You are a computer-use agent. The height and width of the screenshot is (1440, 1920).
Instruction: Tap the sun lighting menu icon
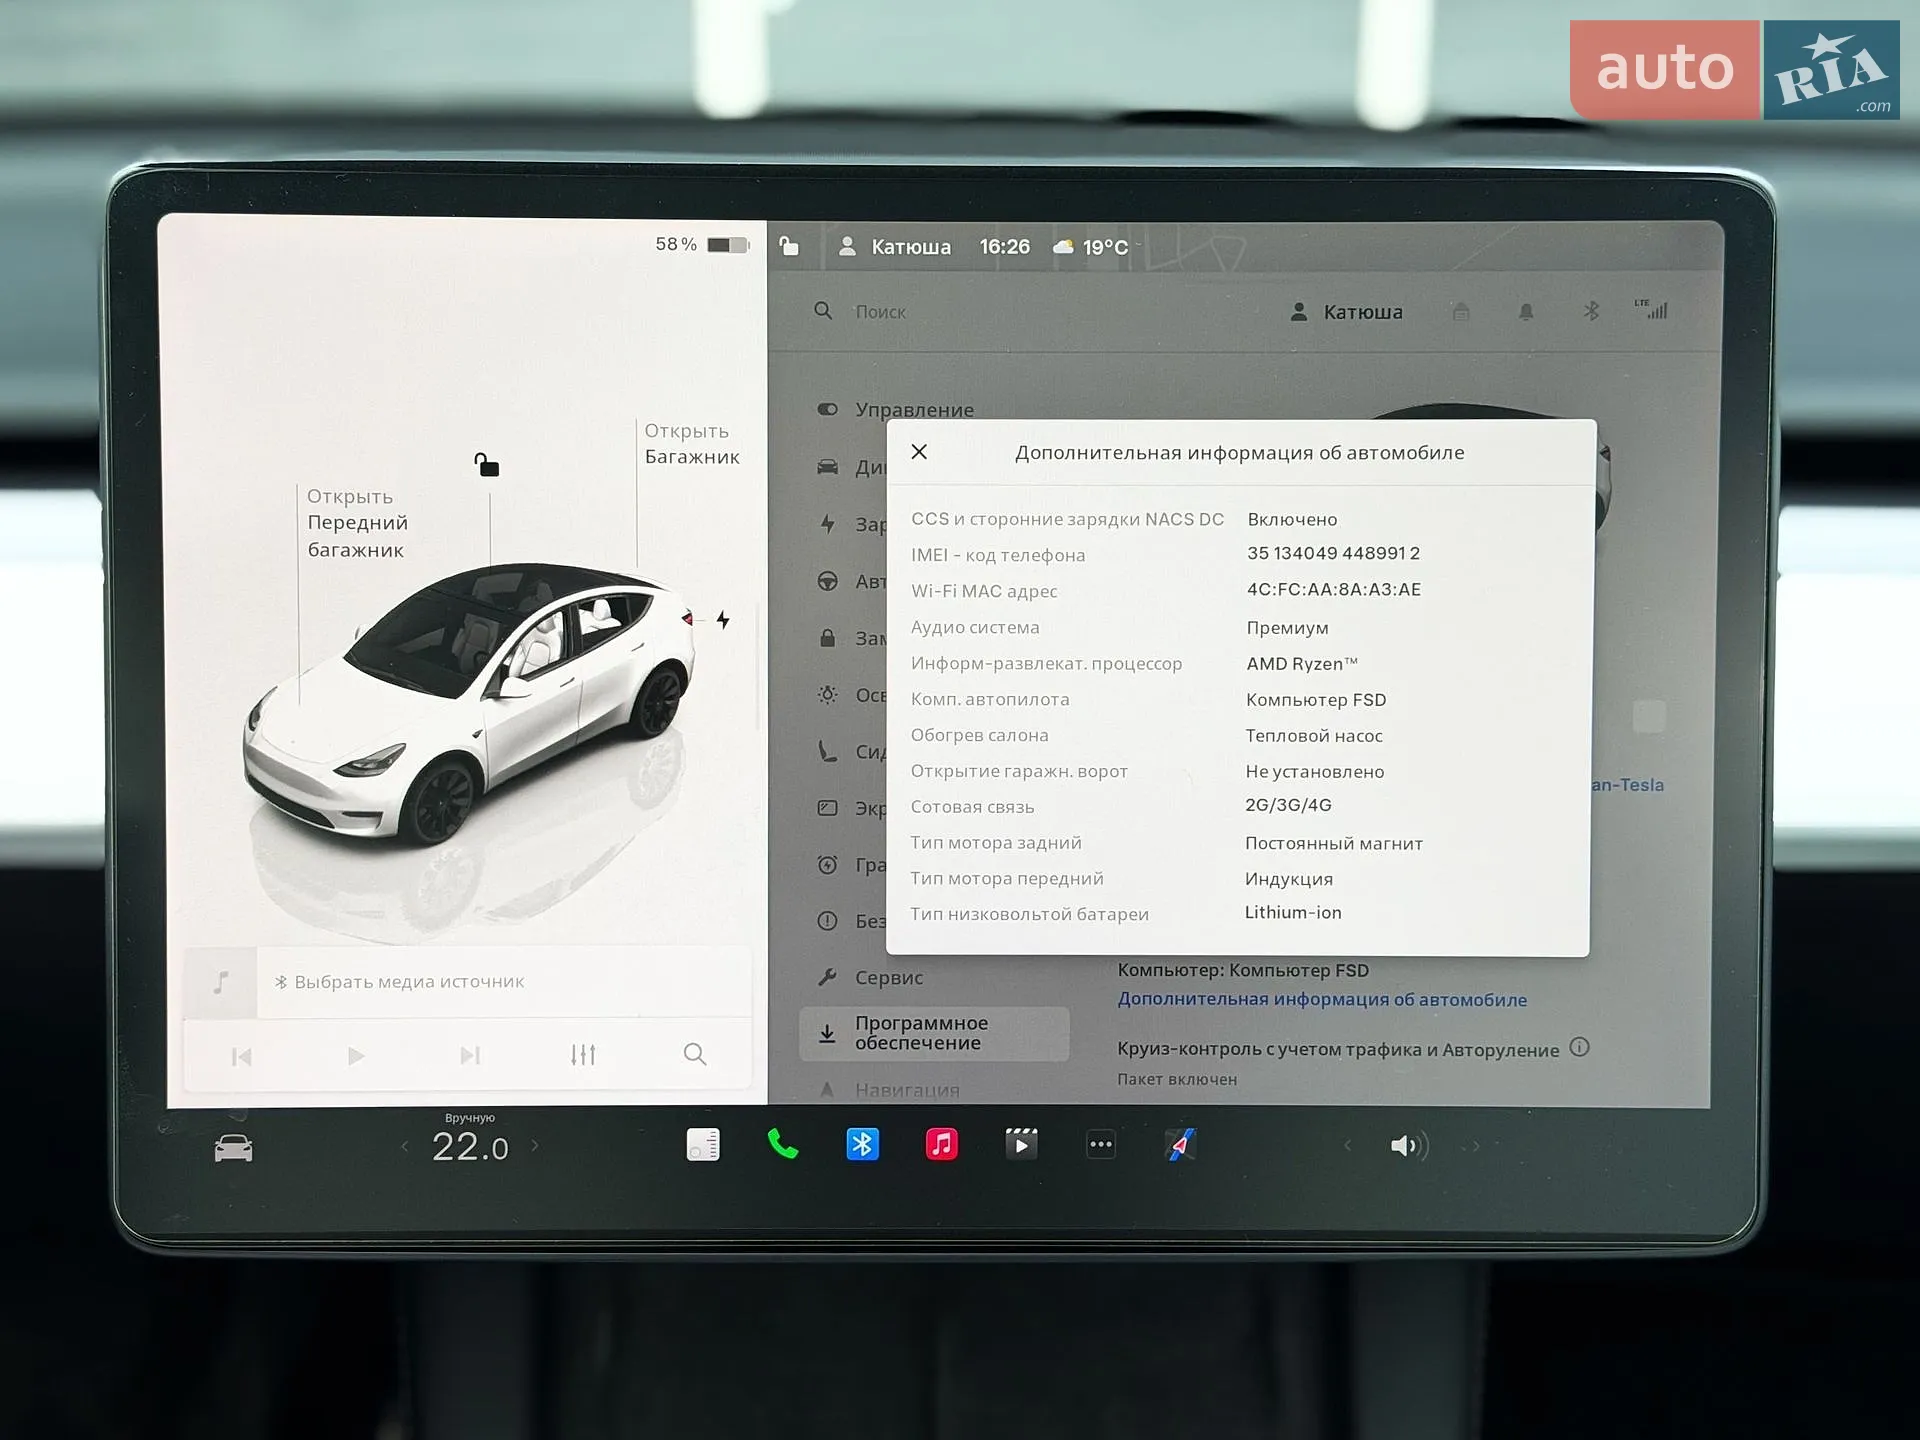827,694
